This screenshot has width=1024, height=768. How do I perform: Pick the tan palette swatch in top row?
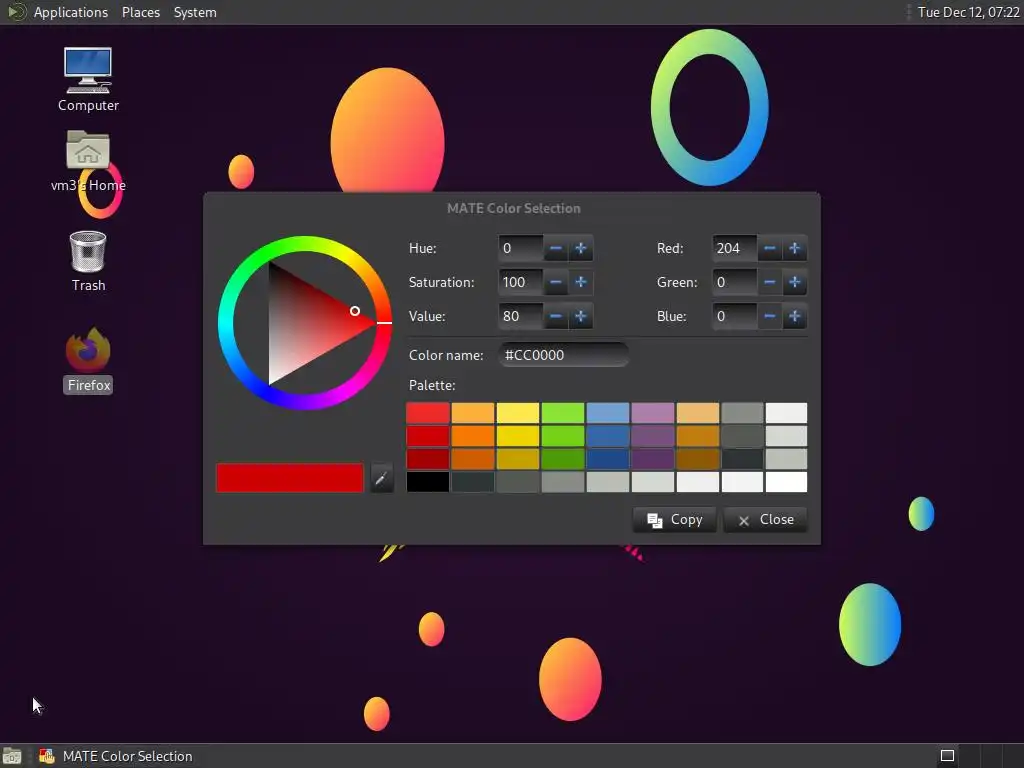pyautogui.click(x=697, y=413)
